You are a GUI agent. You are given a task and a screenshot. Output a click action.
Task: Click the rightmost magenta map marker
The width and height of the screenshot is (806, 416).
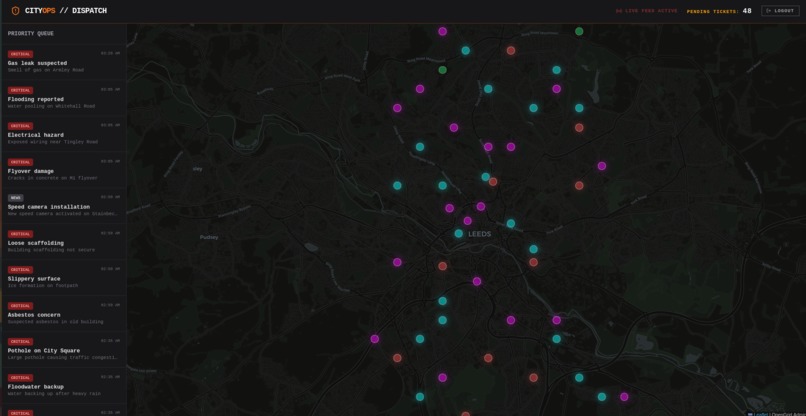tap(624, 396)
